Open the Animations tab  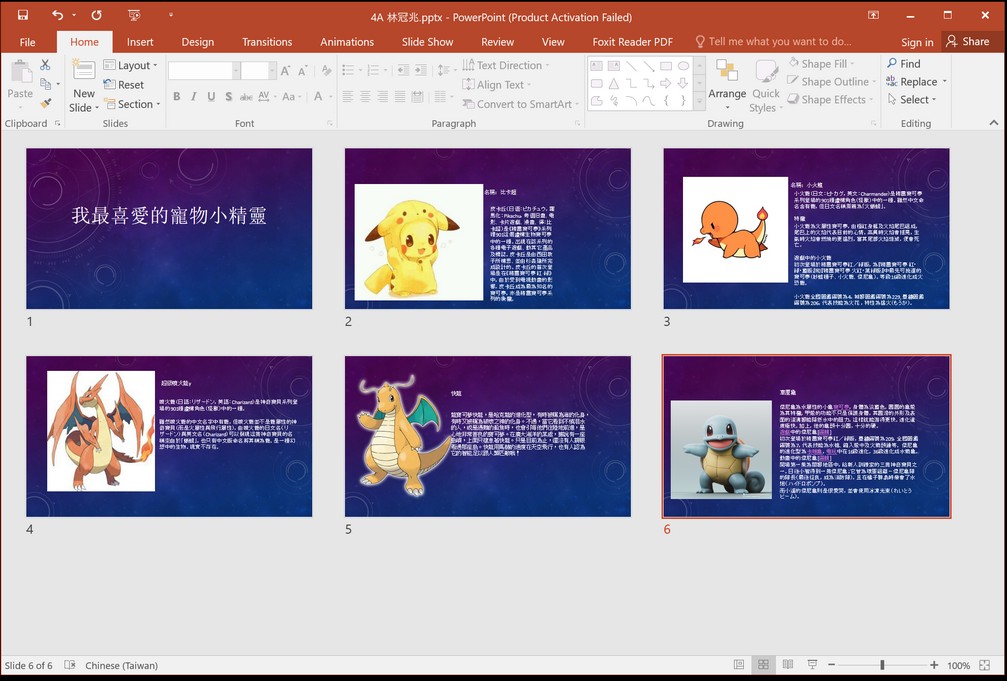pos(347,42)
